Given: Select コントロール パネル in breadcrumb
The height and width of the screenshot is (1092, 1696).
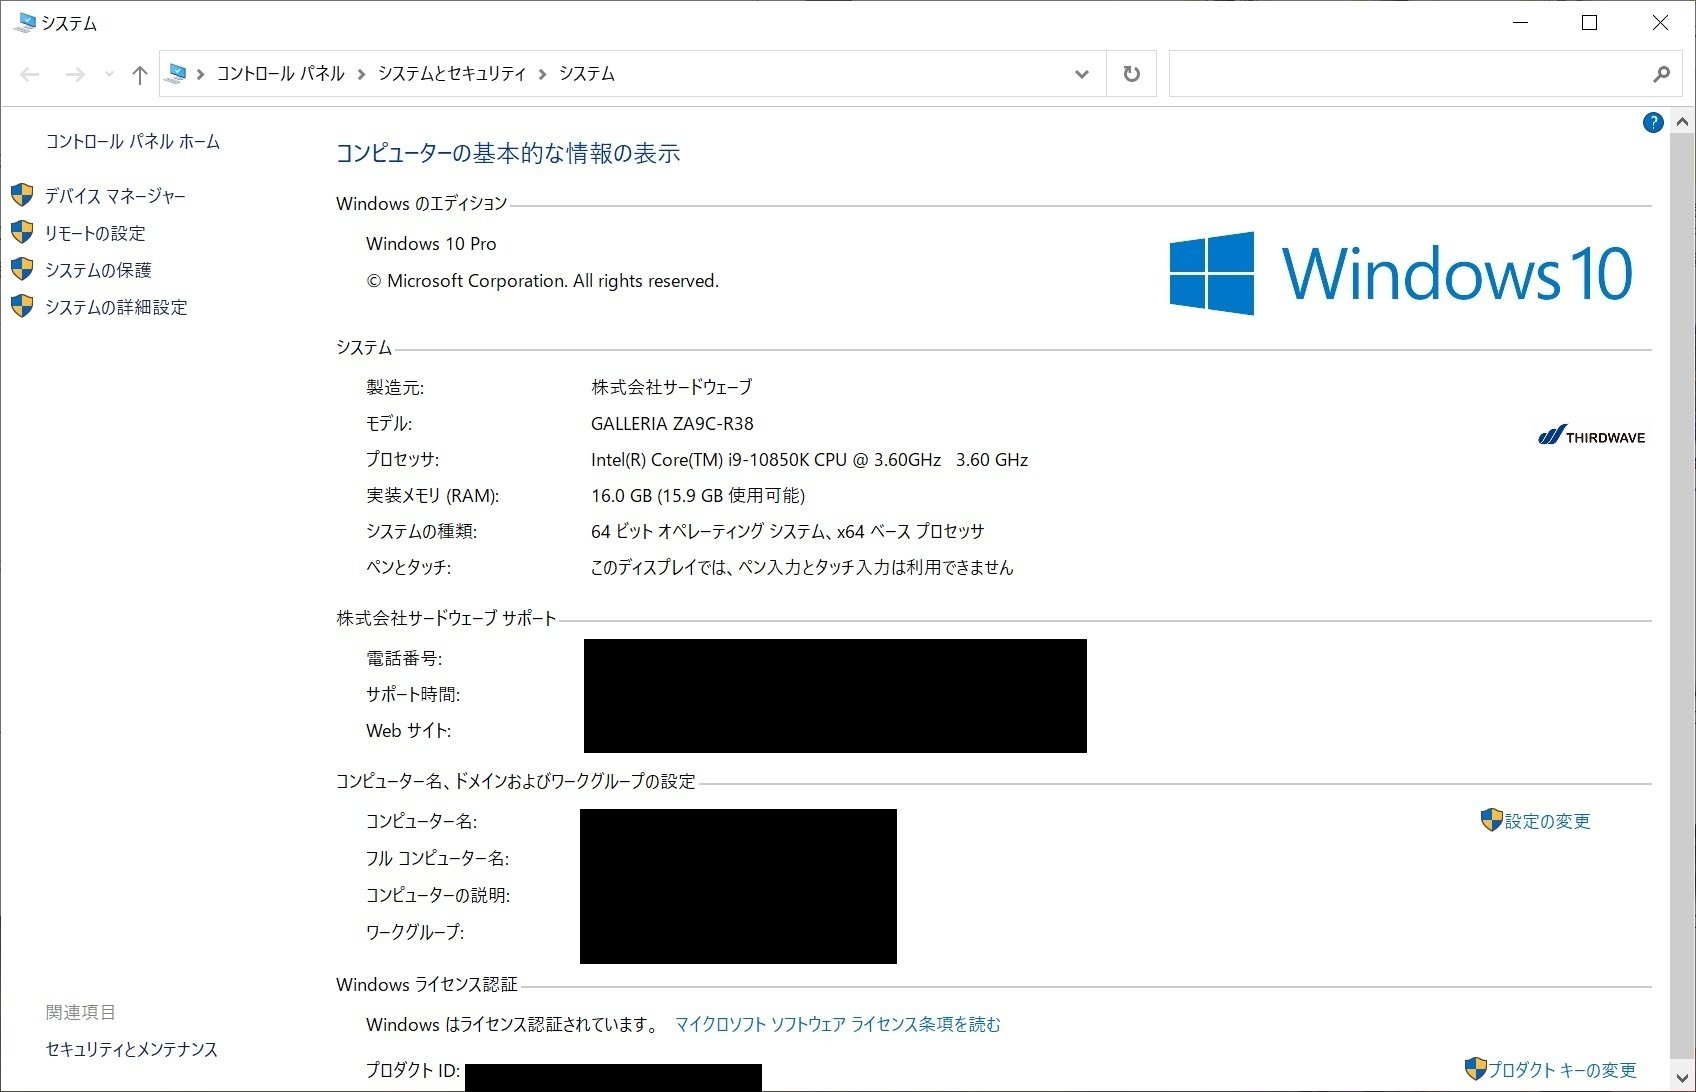Looking at the screenshot, I should point(280,74).
